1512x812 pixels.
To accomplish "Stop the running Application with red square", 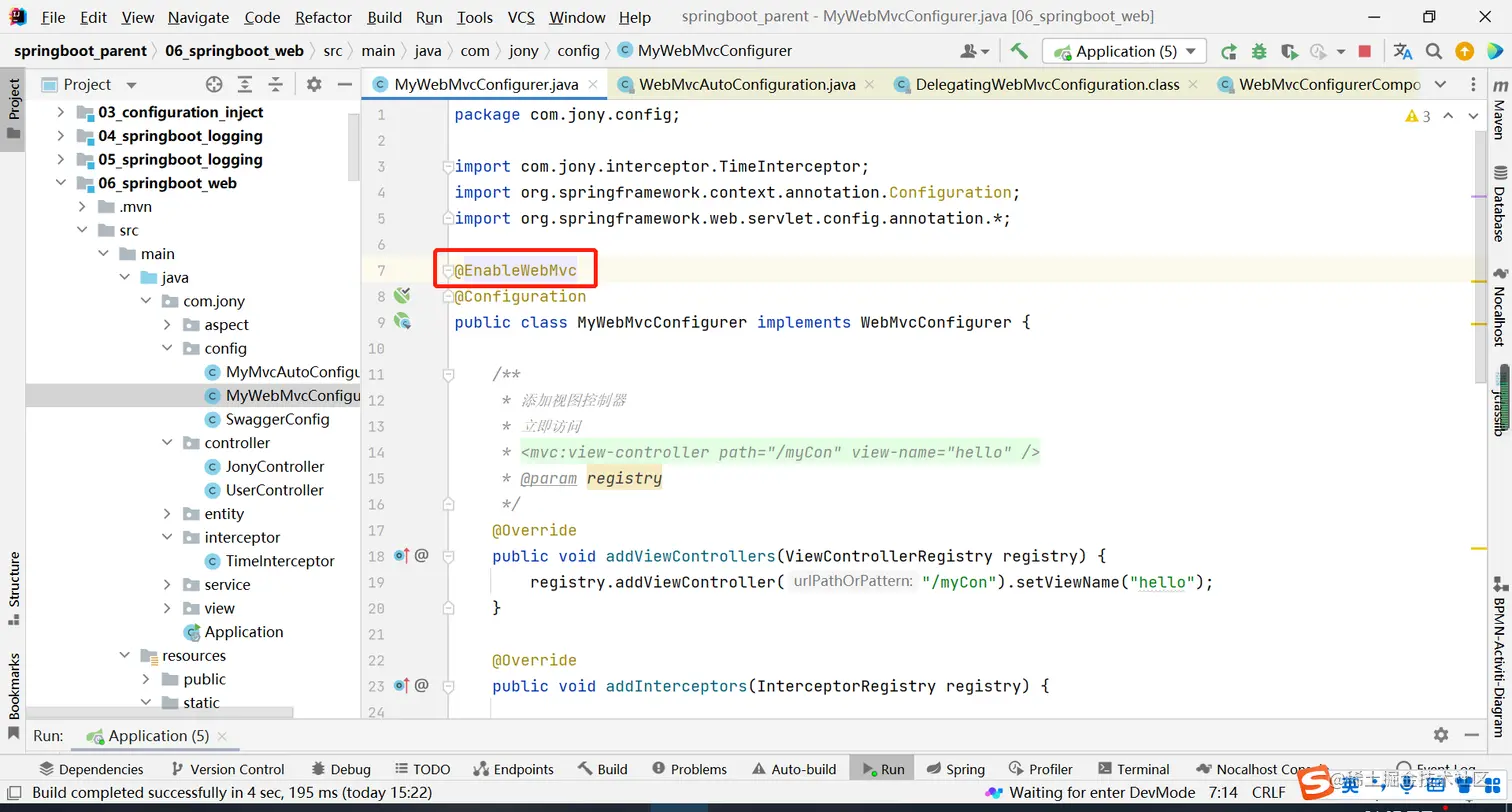I will [x=1365, y=51].
